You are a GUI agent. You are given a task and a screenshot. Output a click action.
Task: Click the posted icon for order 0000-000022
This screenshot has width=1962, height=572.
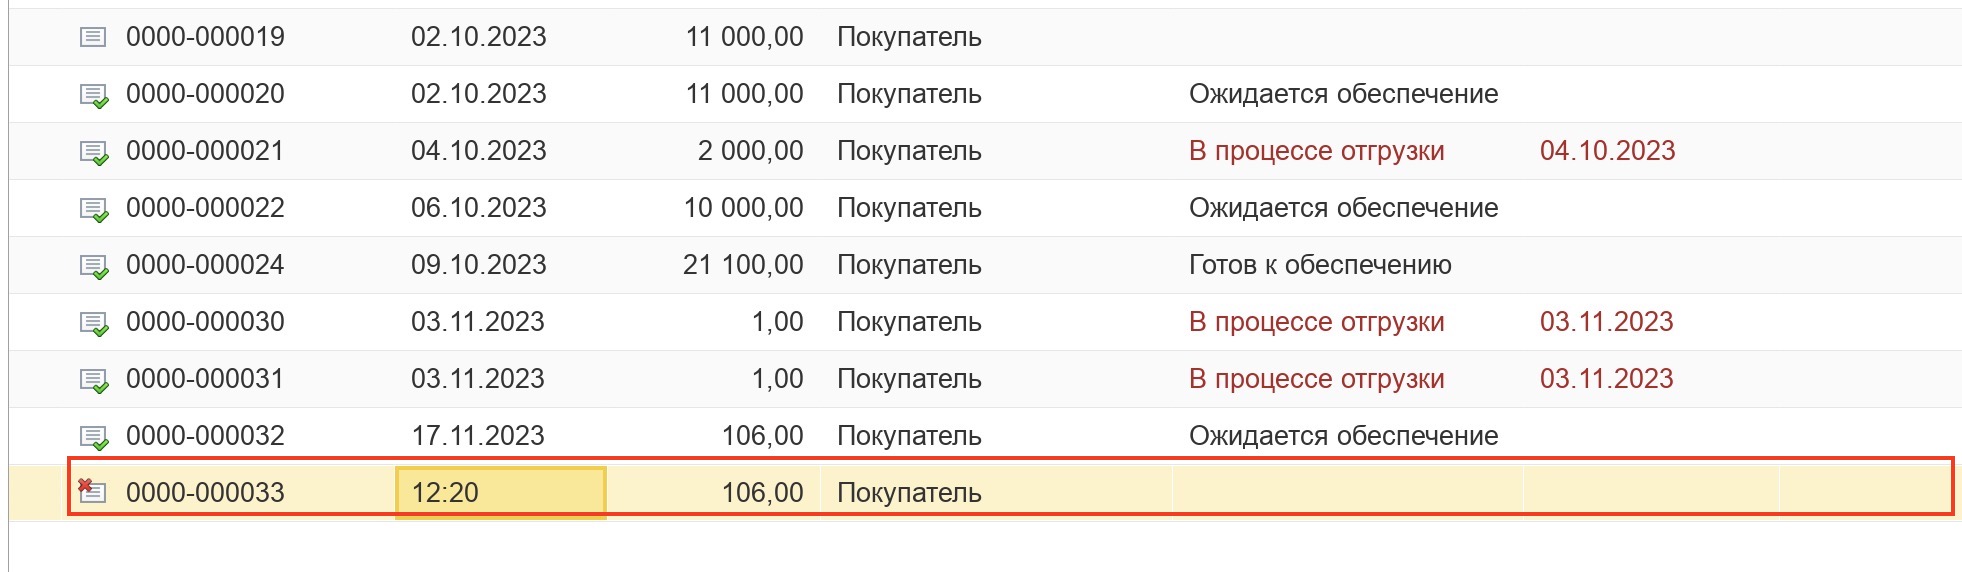point(94,210)
